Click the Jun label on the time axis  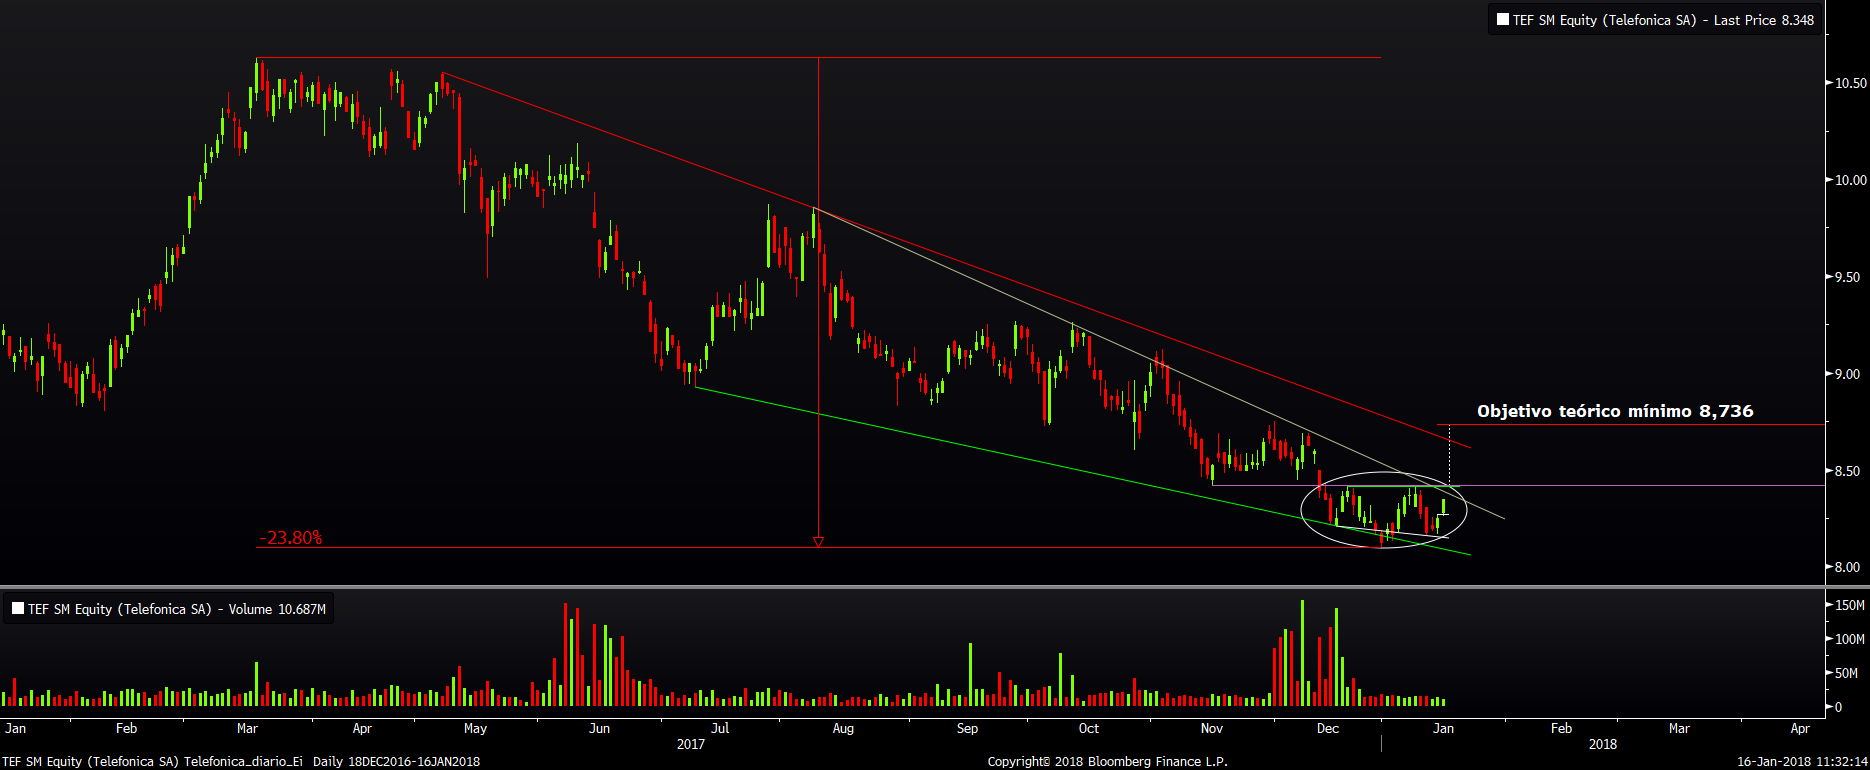(x=599, y=728)
